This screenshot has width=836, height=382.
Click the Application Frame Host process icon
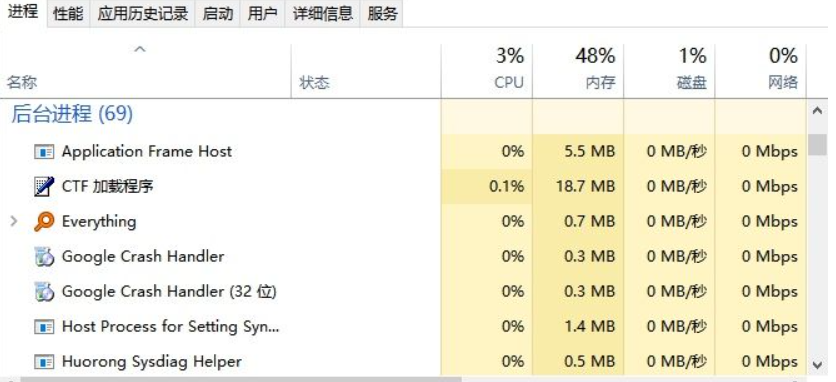[x=44, y=152]
